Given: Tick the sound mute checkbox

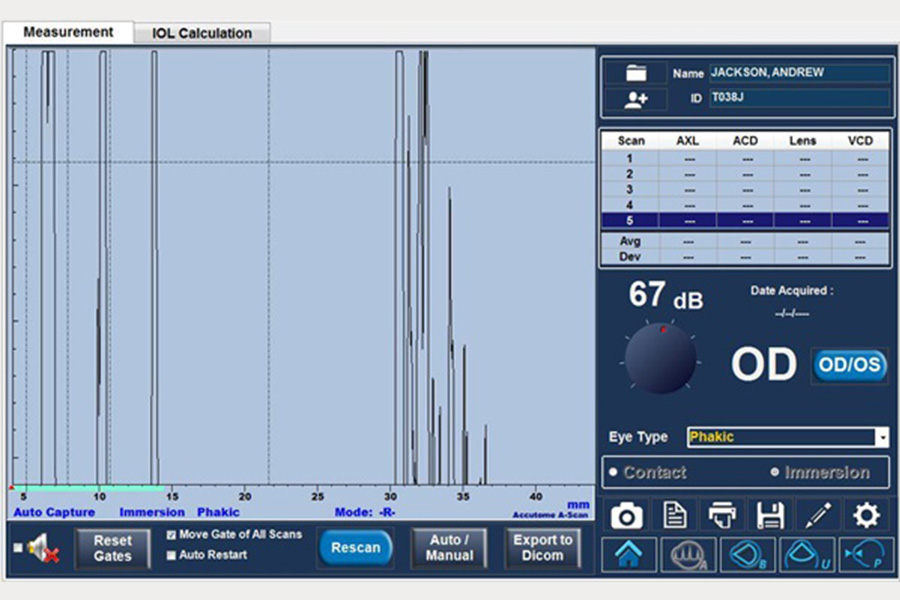Looking at the screenshot, I should [x=18, y=548].
